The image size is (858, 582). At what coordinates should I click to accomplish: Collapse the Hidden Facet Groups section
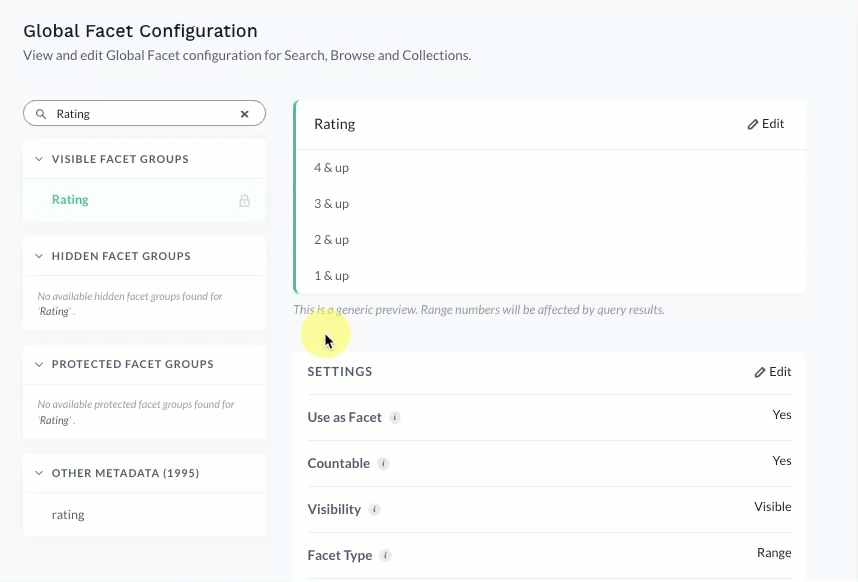pyautogui.click(x=39, y=256)
